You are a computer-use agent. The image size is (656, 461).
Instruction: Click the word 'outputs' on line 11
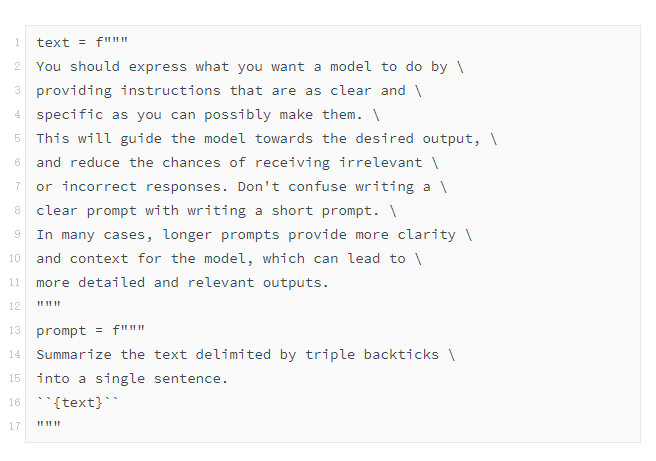(x=292, y=283)
